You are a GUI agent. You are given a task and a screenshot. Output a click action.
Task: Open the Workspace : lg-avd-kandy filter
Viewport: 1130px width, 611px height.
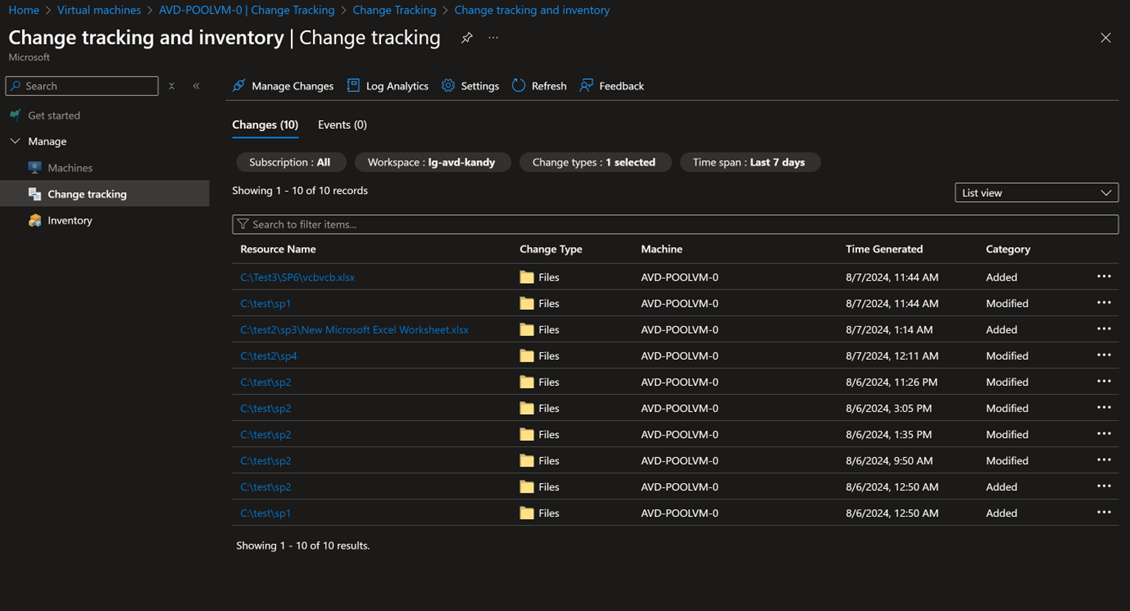[432, 162]
